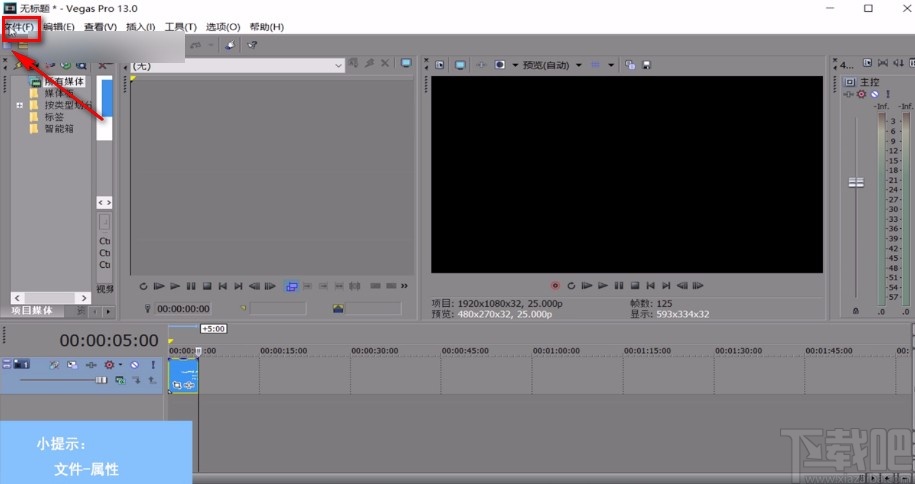Screen dimensions: 915x484
Task: Select the 所有媒体 tree item
Action: point(64,82)
